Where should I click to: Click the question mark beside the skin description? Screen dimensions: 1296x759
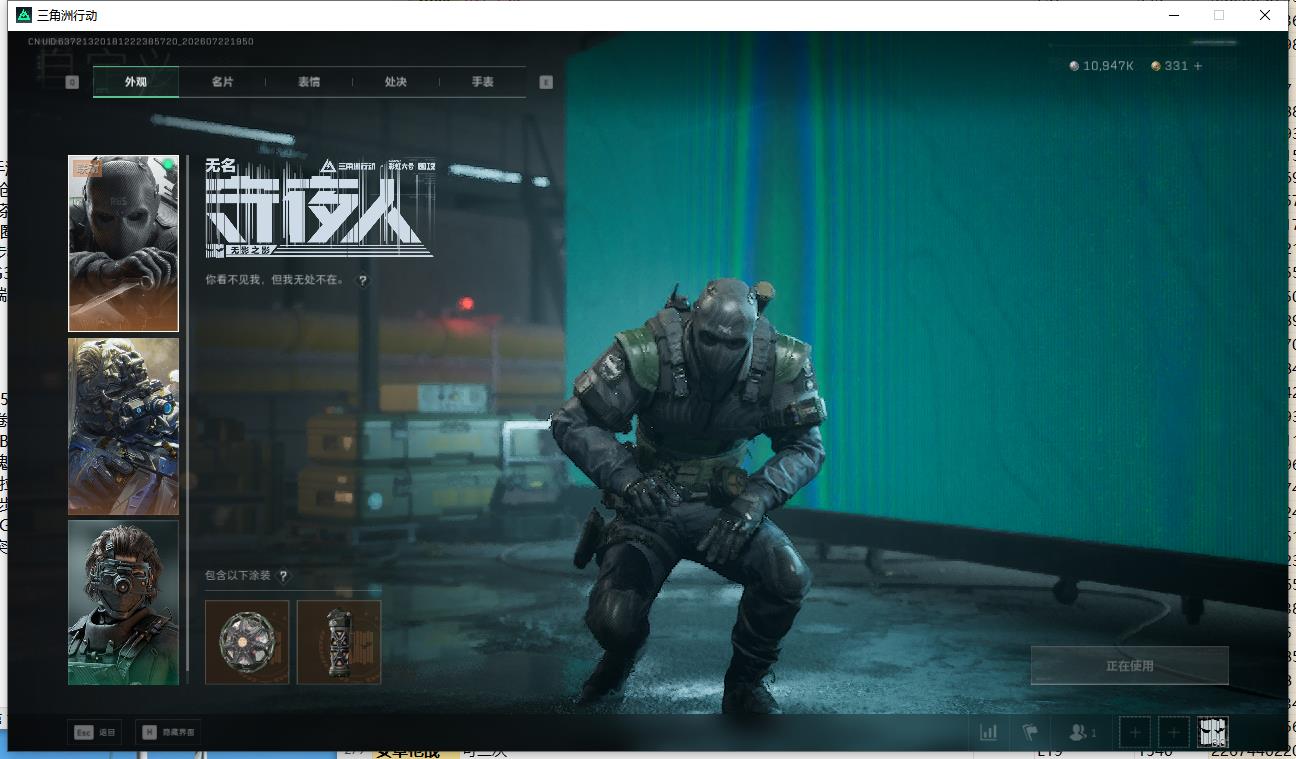point(363,281)
